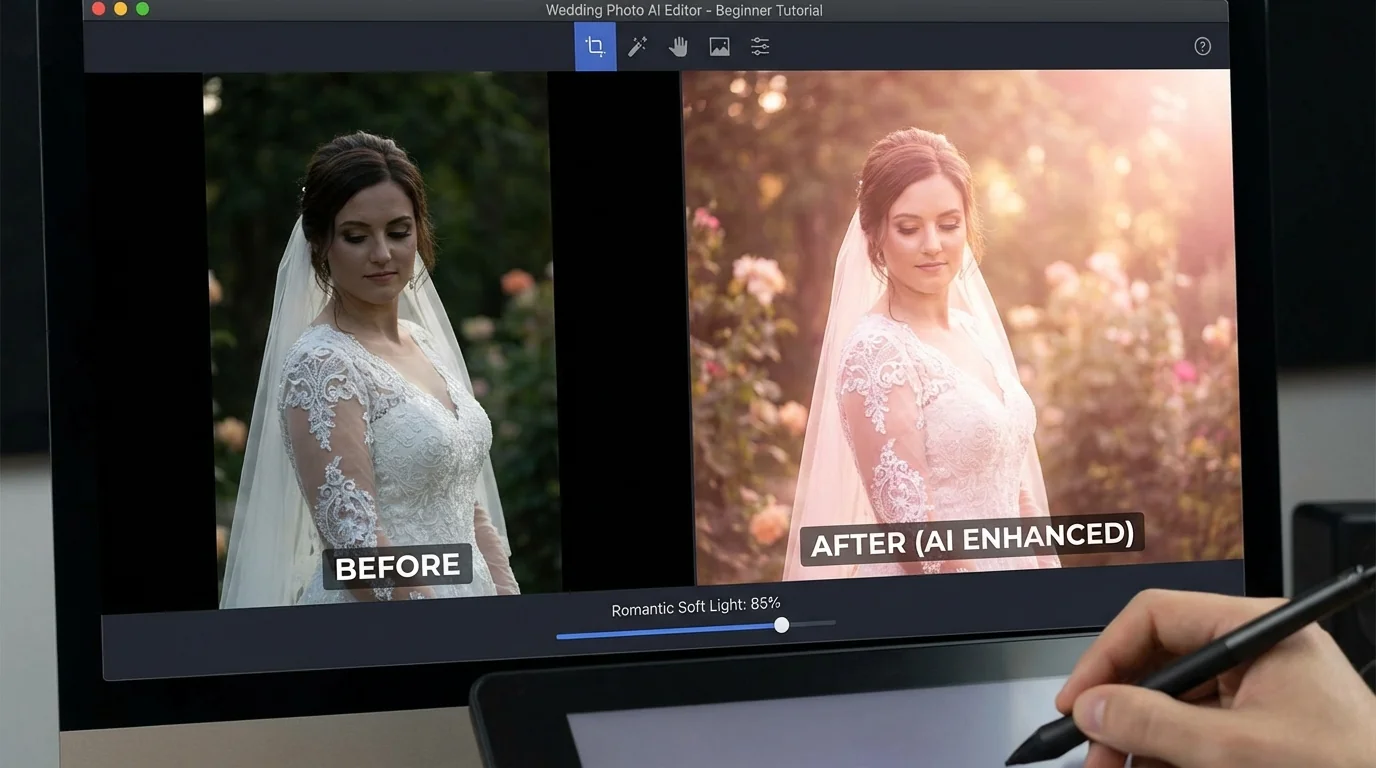Activate the magic wand AI enhance tool
The image size is (1376, 768).
coord(637,47)
